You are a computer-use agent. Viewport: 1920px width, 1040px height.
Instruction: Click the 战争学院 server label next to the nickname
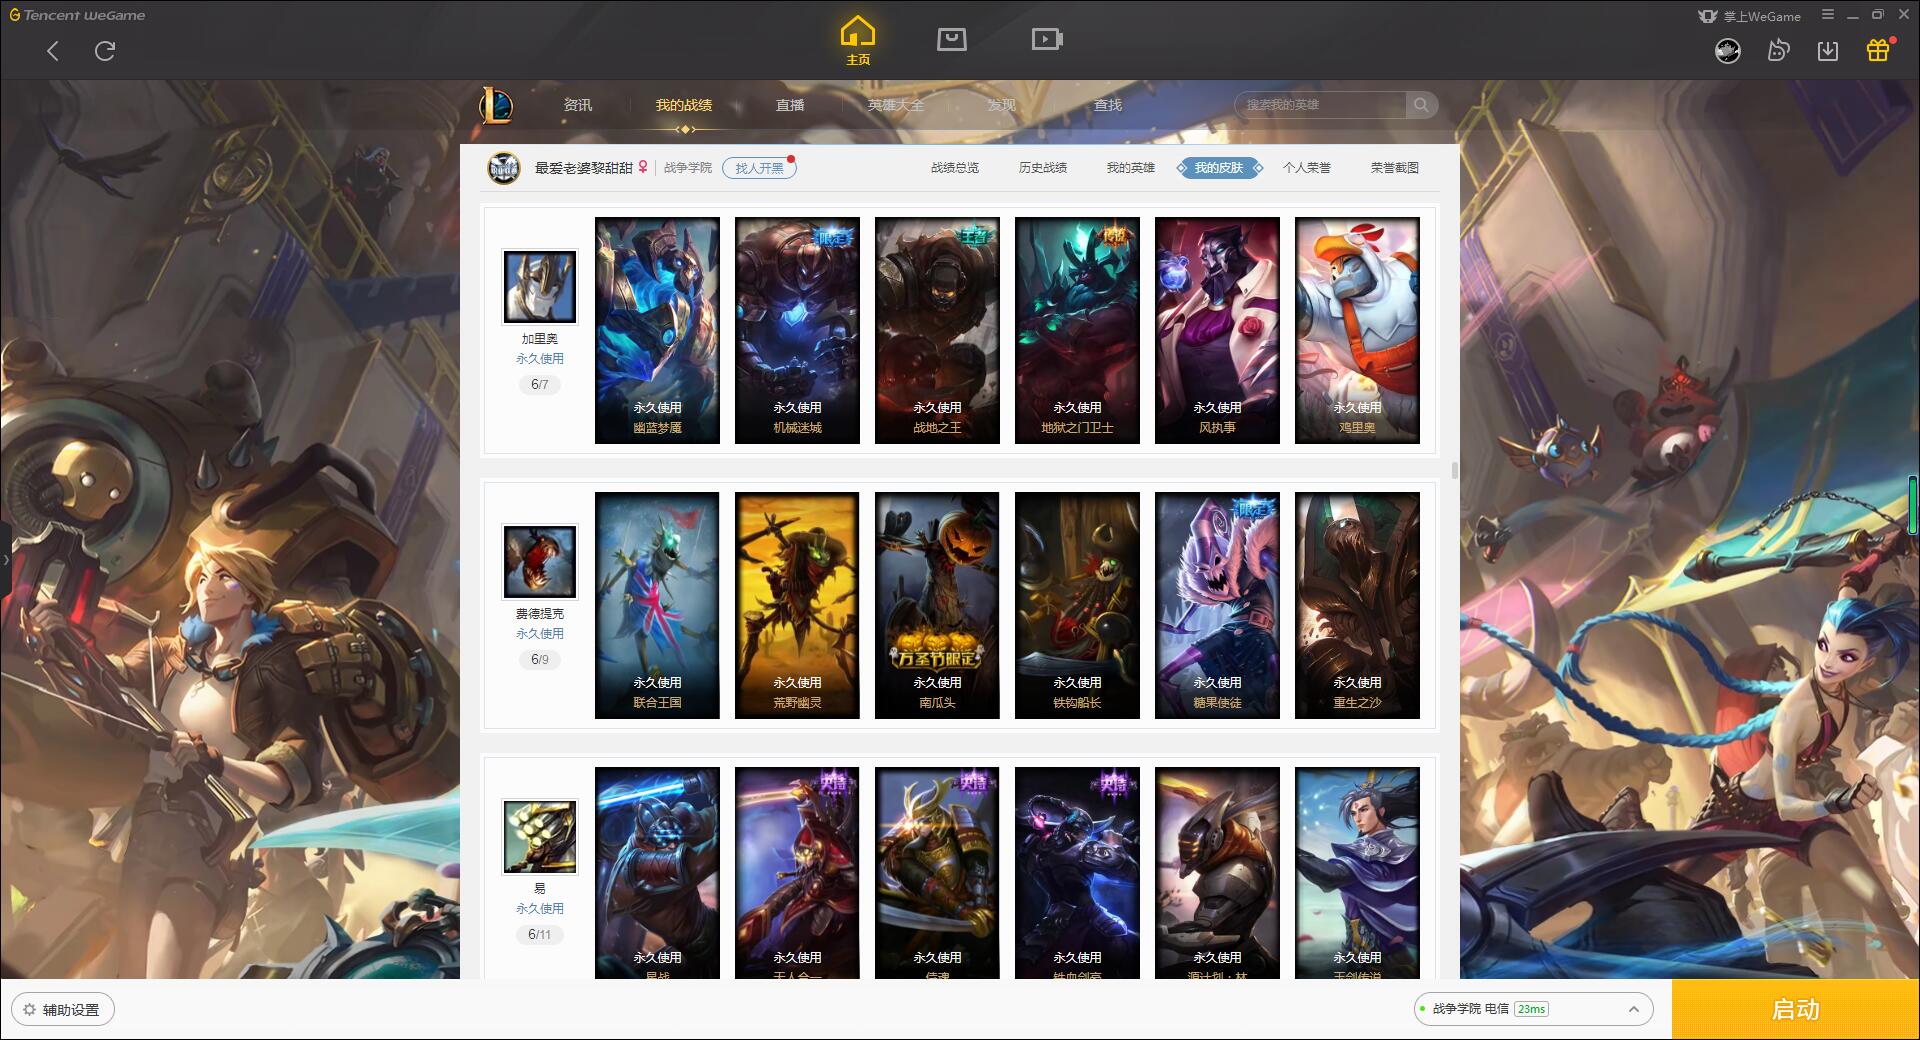pyautogui.click(x=688, y=168)
